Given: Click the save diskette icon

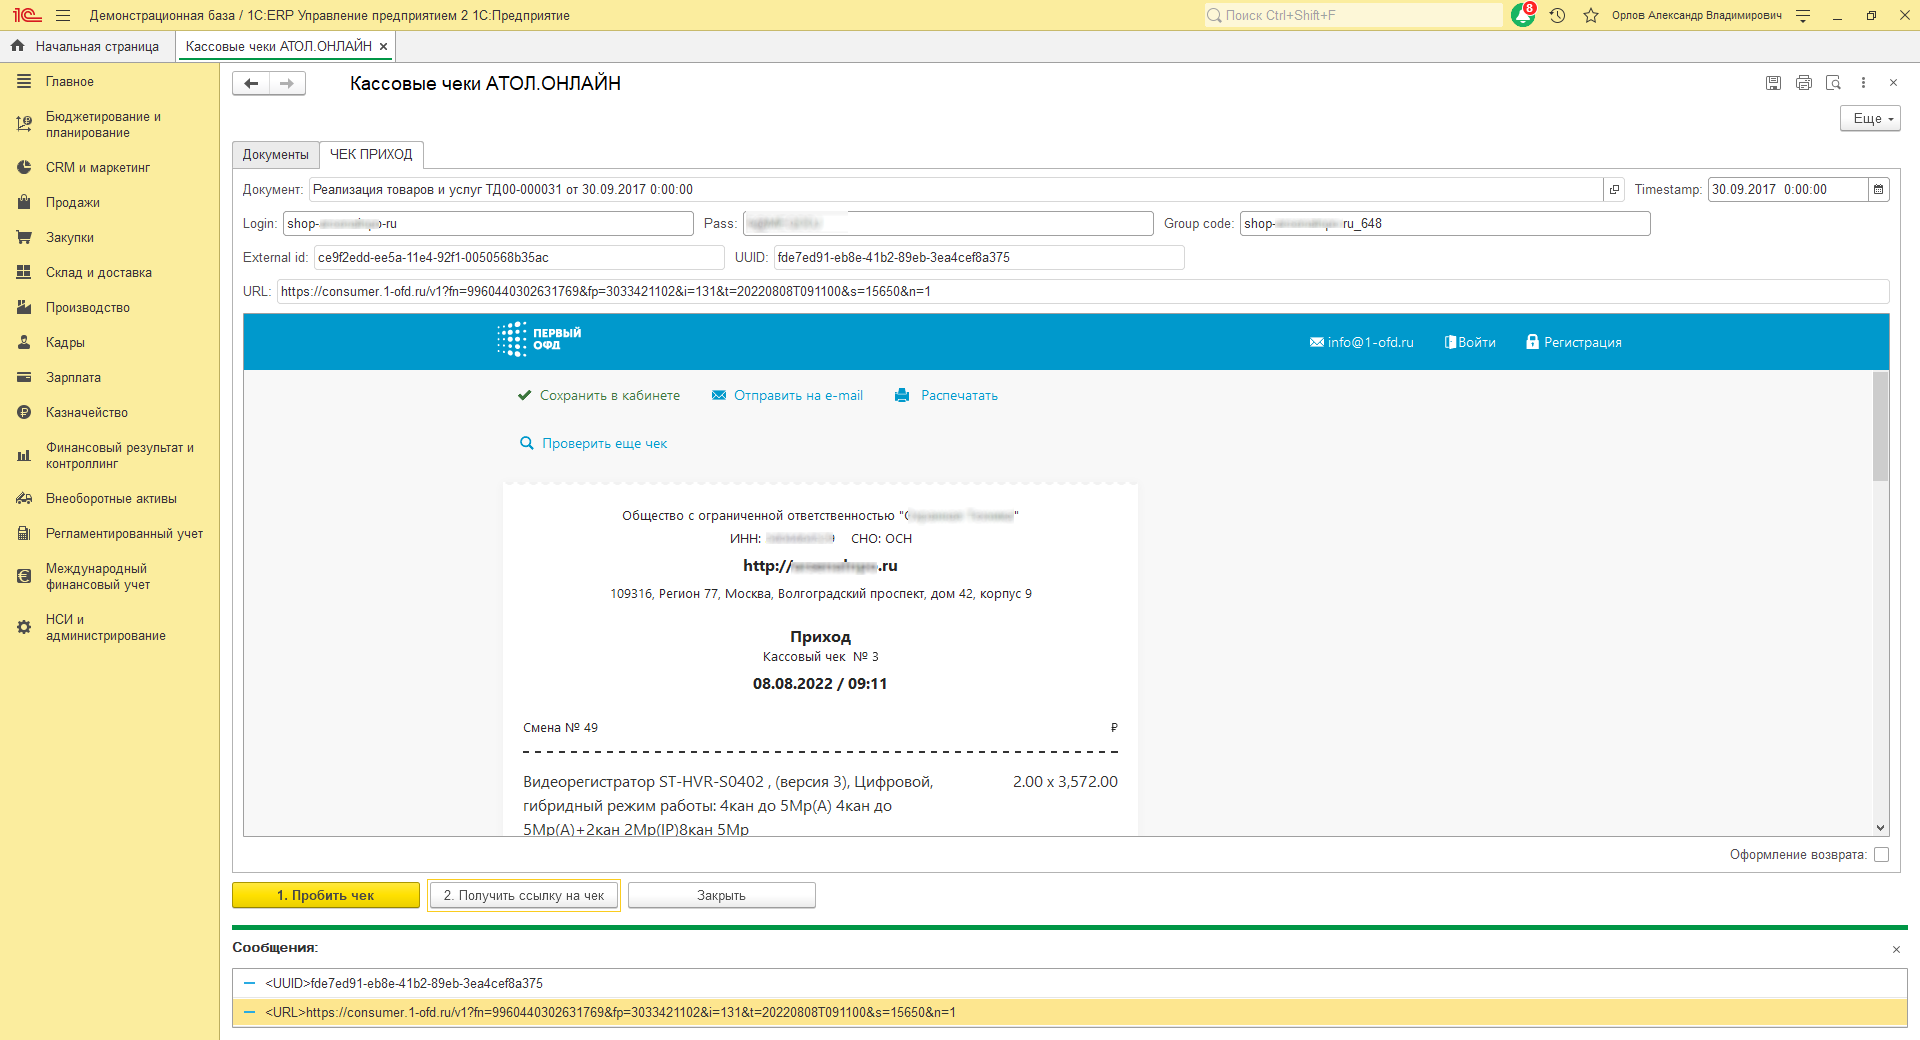Looking at the screenshot, I should point(1773,83).
